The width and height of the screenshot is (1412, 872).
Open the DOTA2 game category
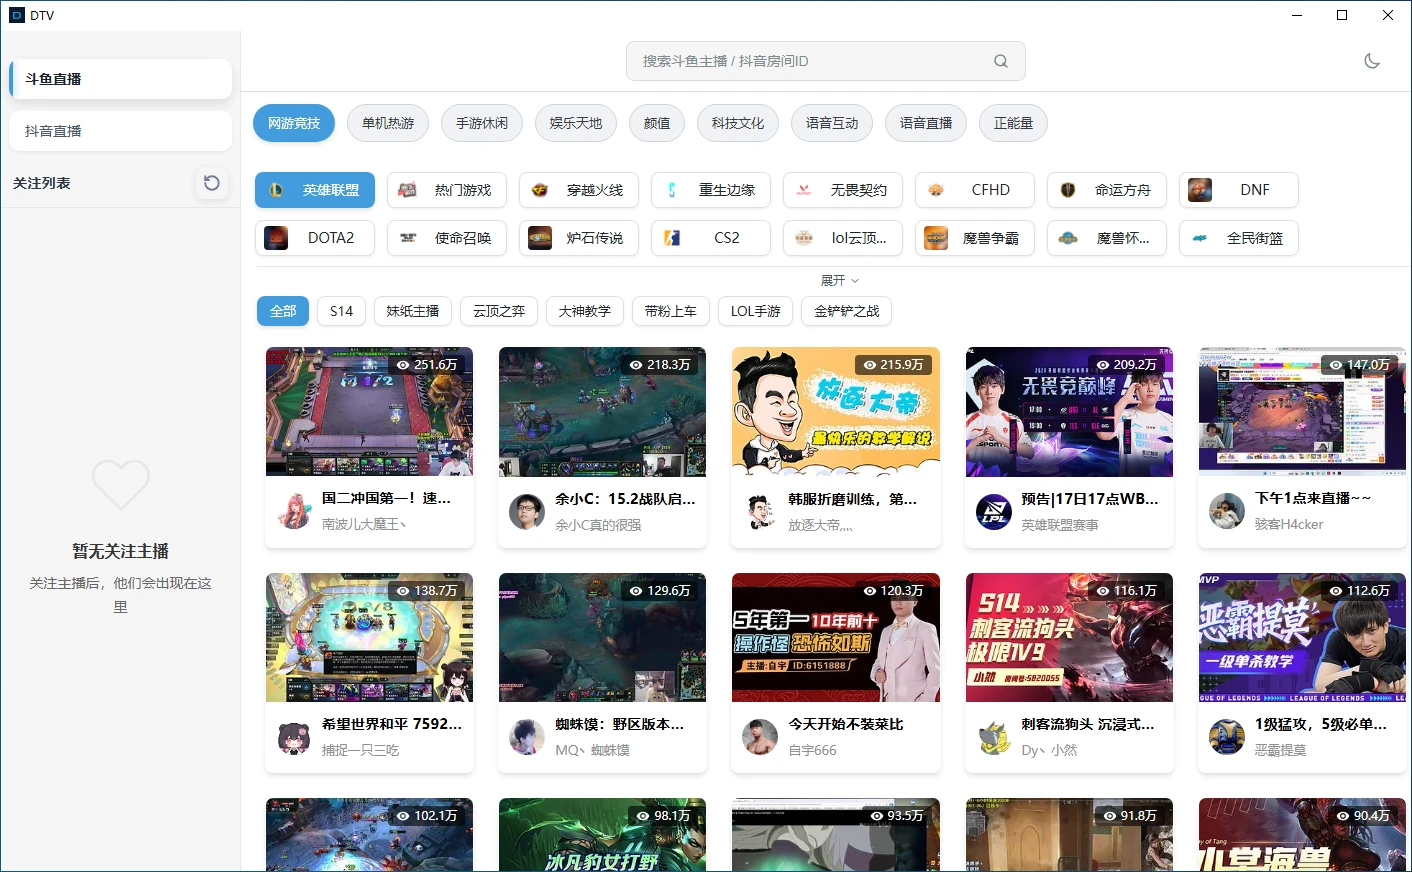(x=315, y=238)
